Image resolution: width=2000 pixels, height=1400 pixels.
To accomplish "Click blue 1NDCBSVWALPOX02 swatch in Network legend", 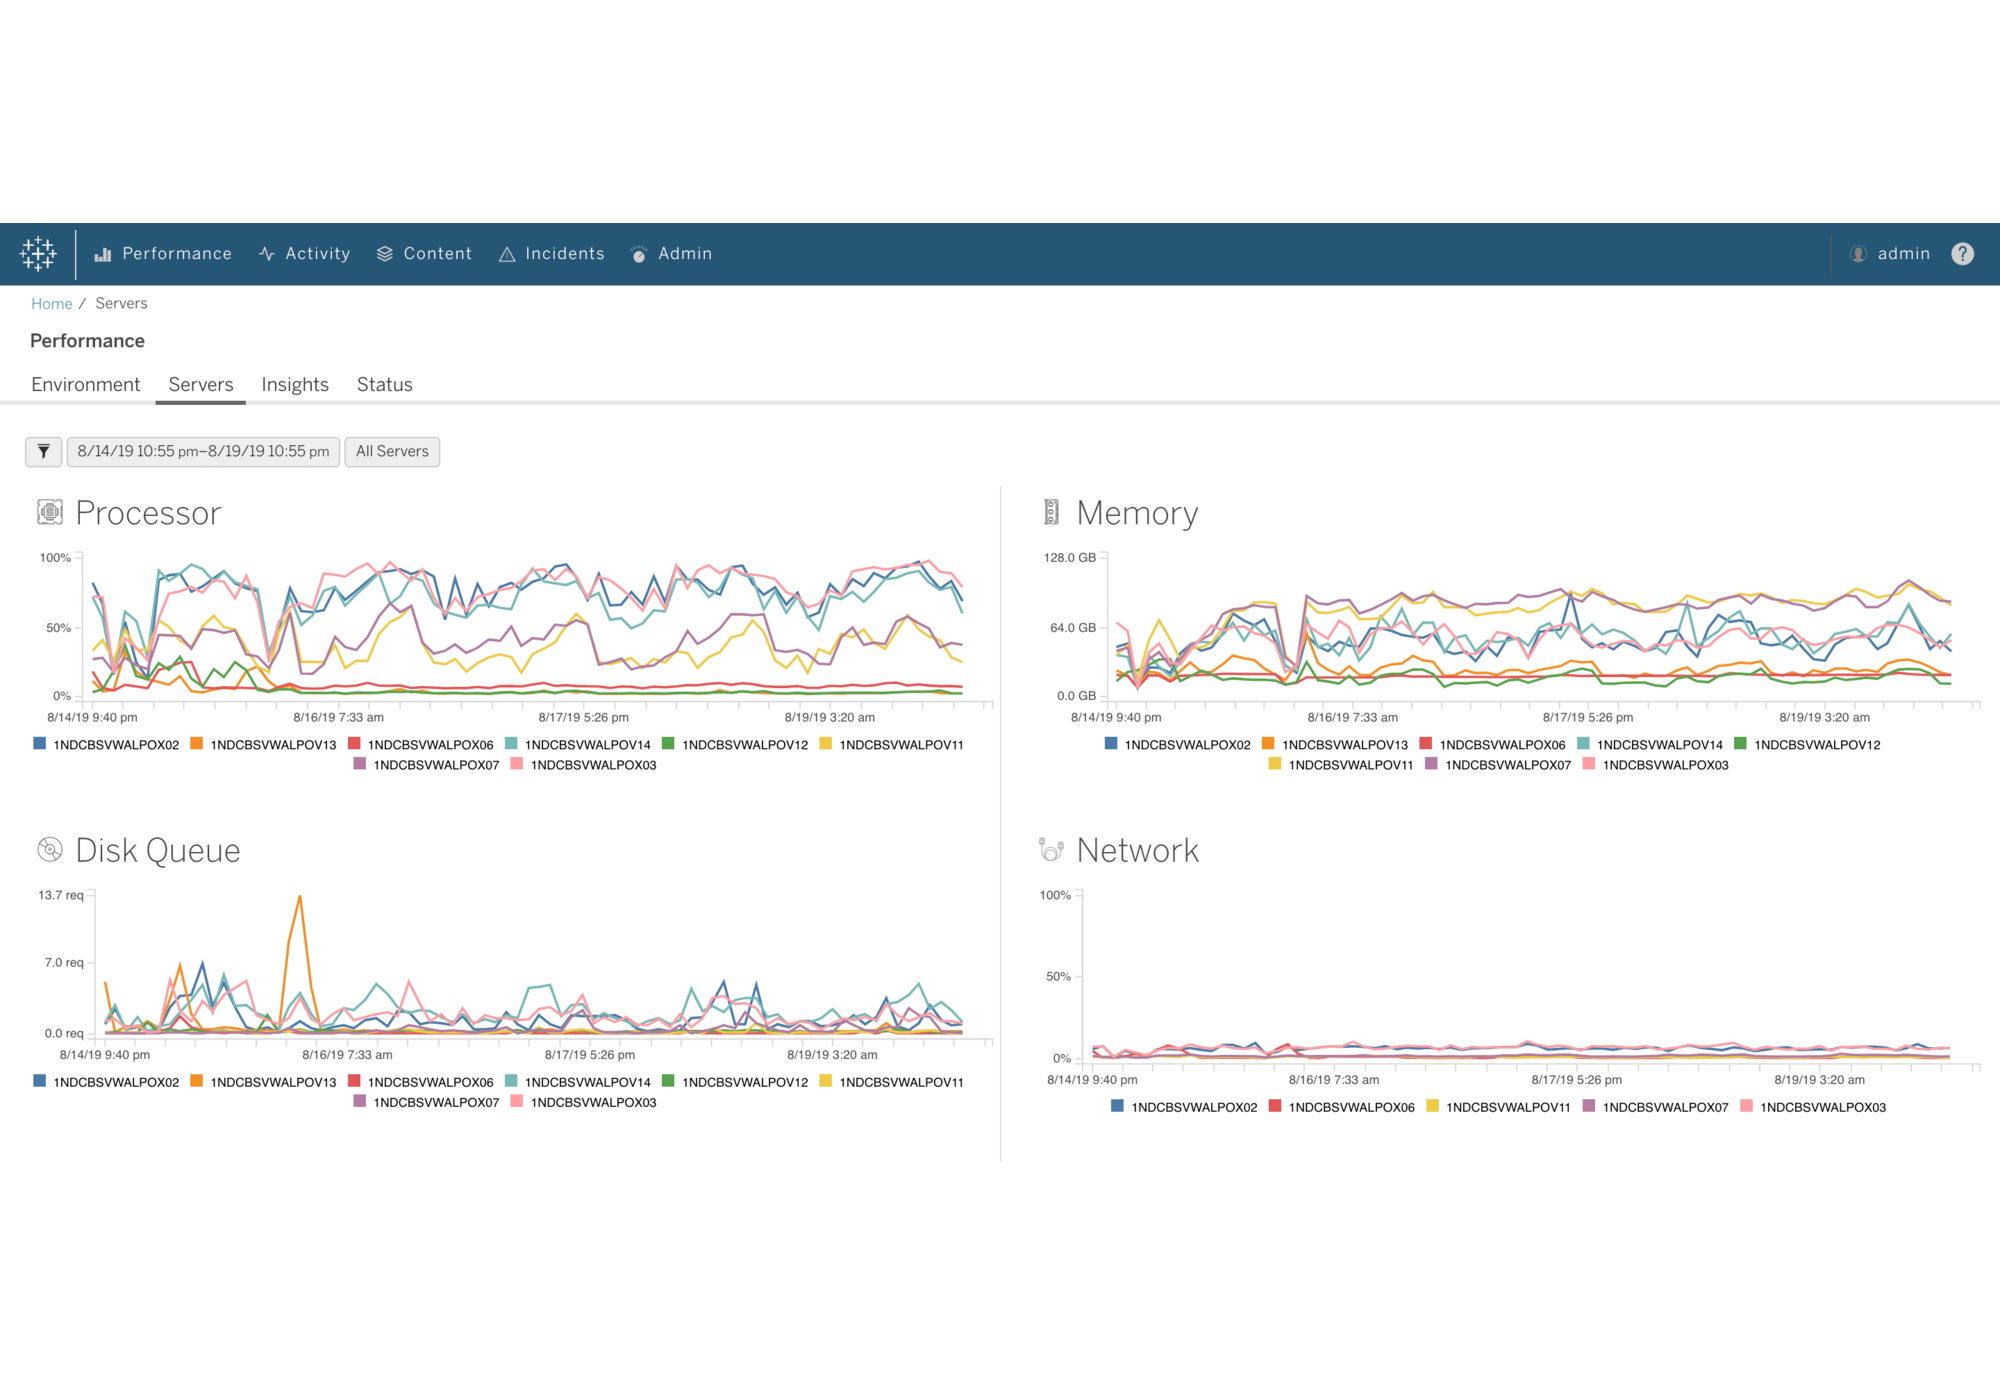I will click(1117, 1106).
